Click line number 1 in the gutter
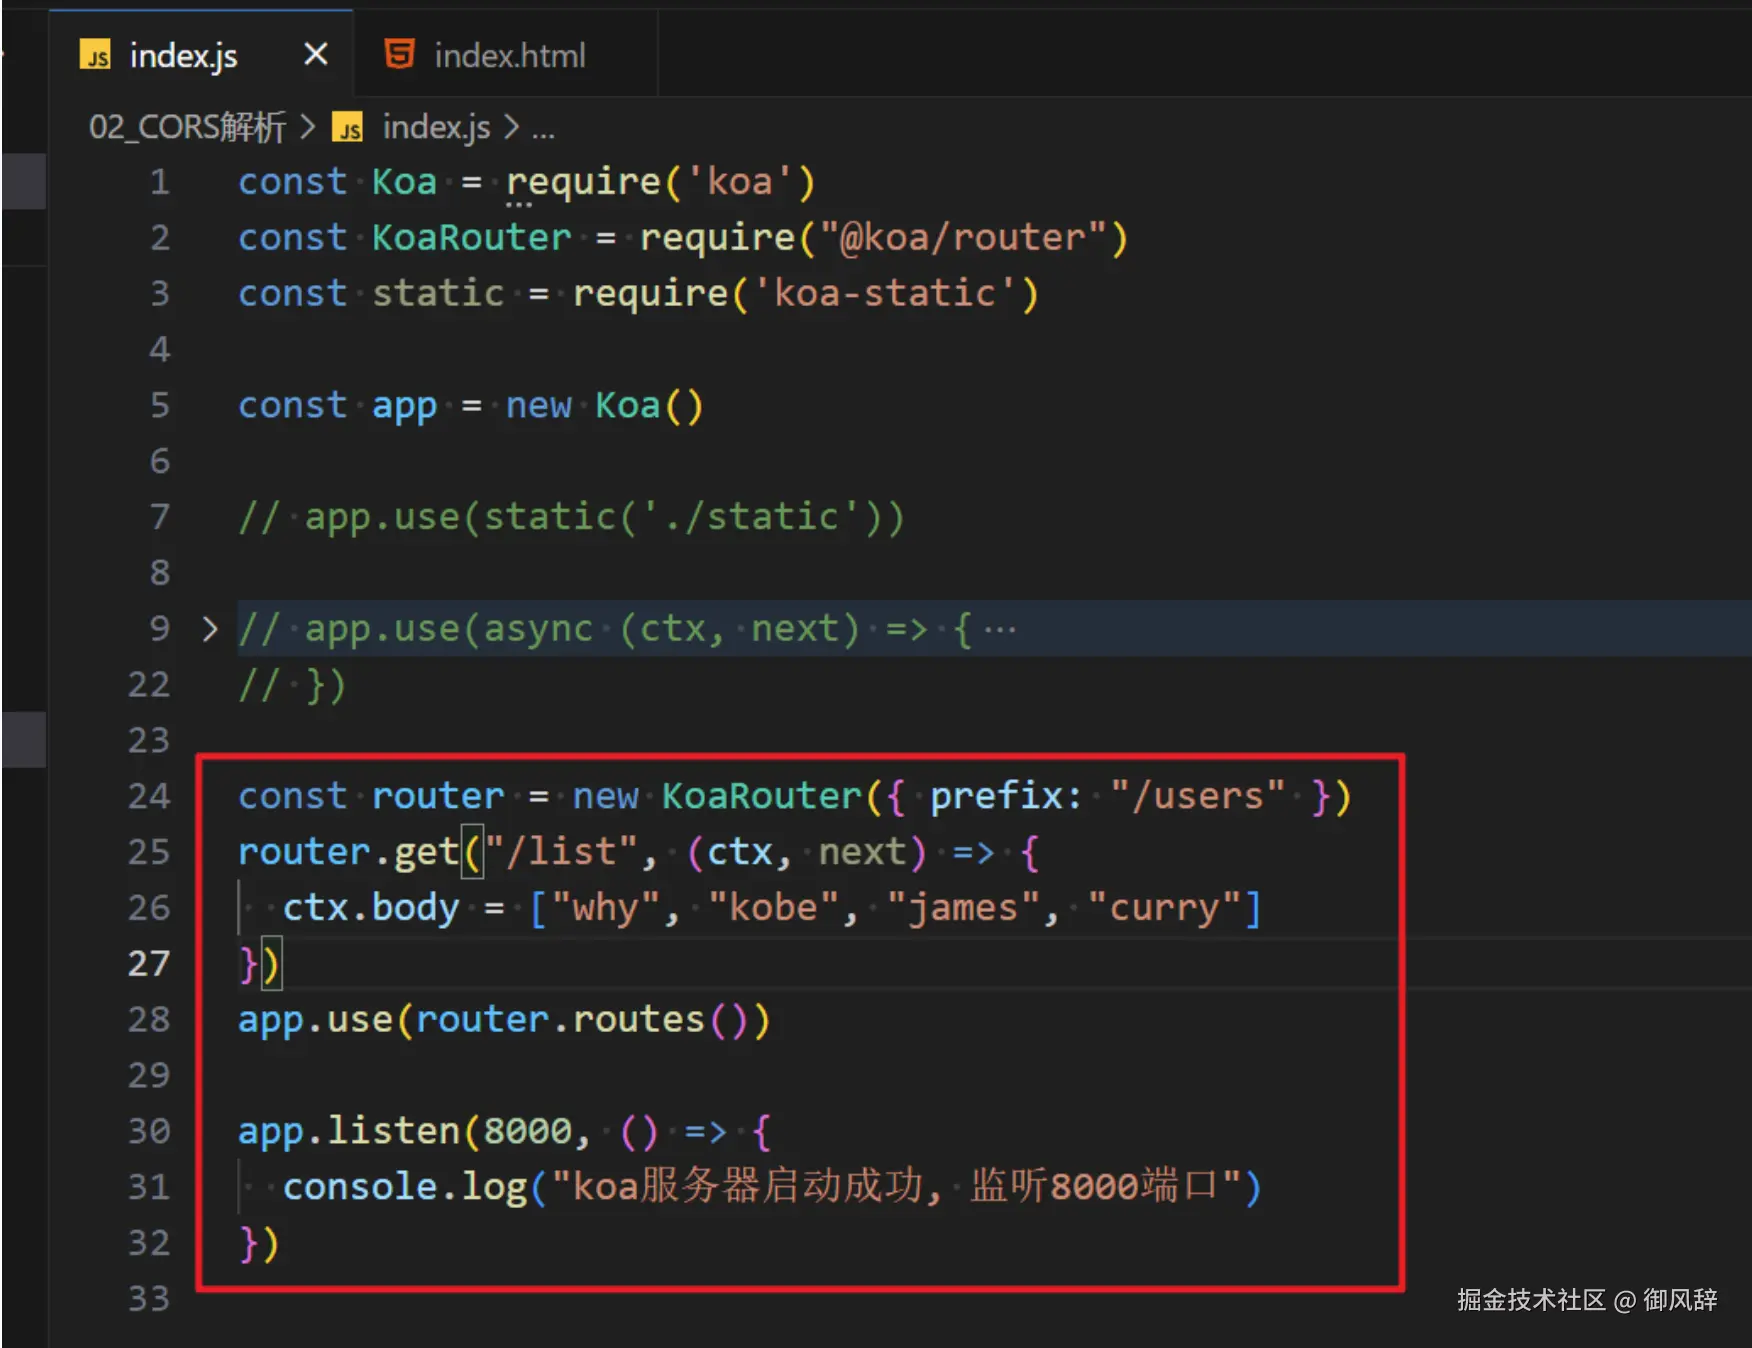Image resolution: width=1752 pixels, height=1348 pixels. (x=160, y=182)
